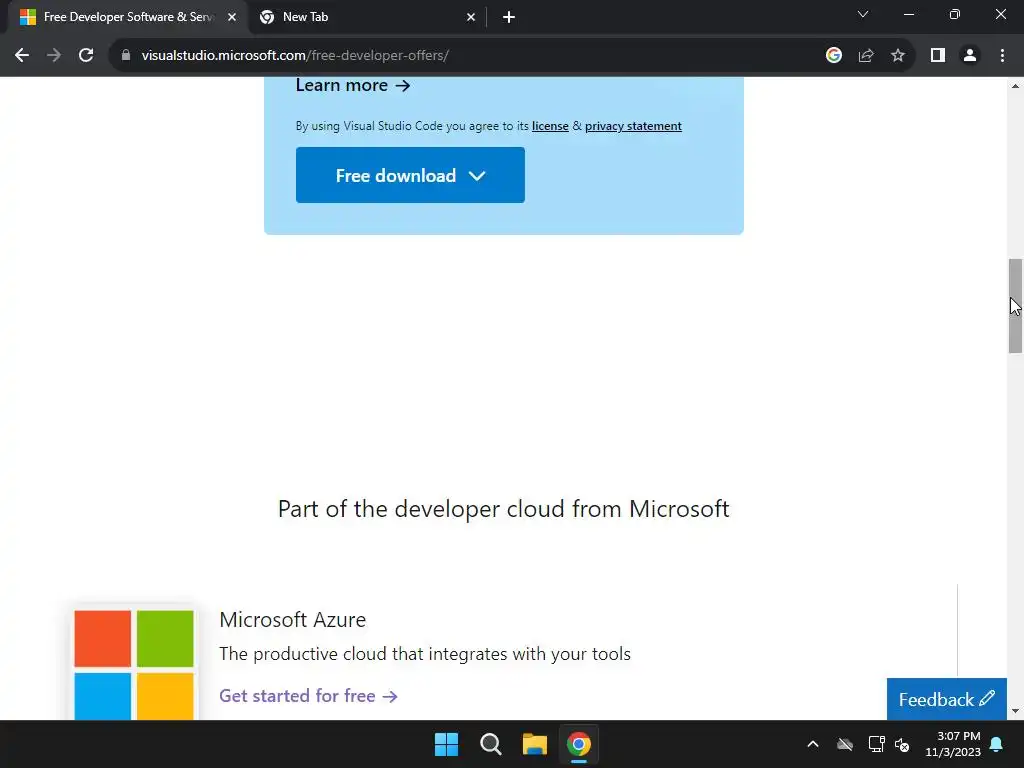Open the network display tray icon
This screenshot has width=1024, height=768.
(x=876, y=744)
